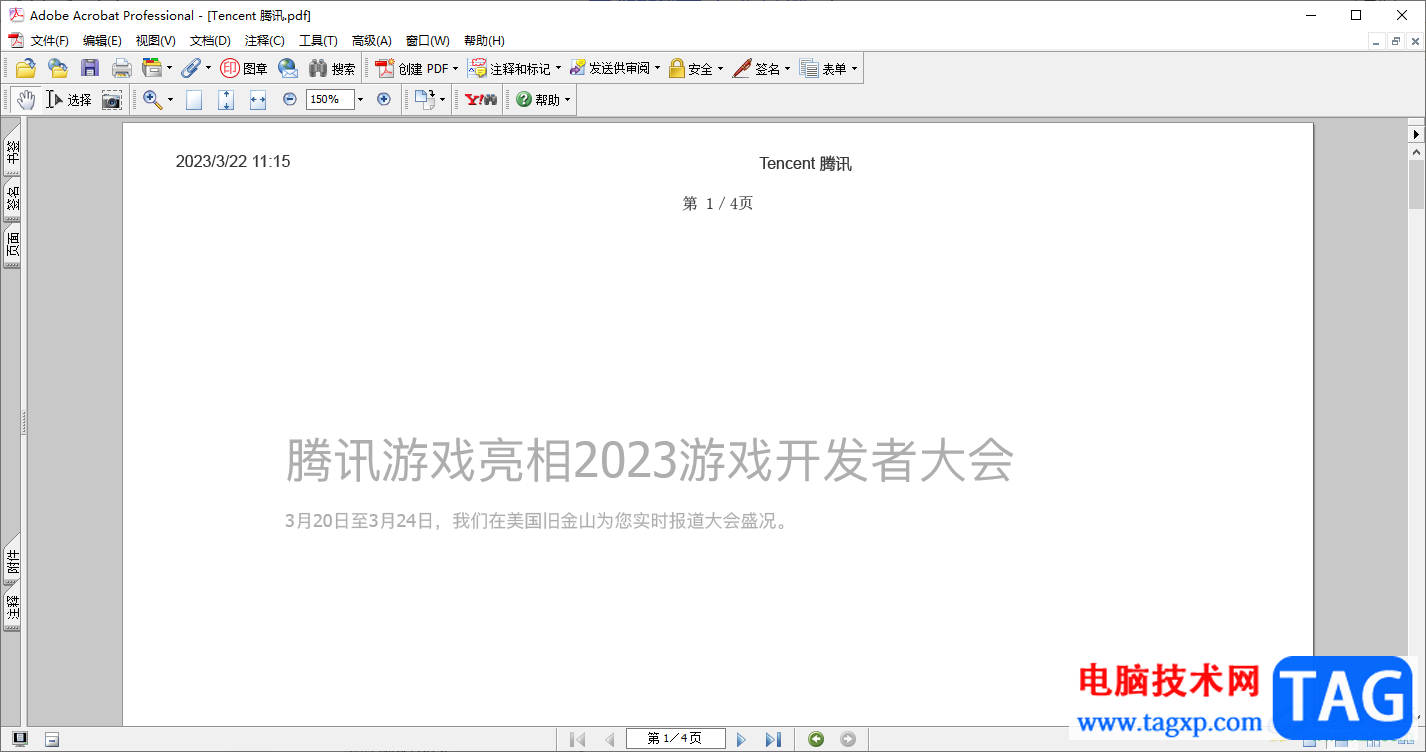This screenshot has height=752, width=1426.
Task: Open the 搜索 binoculars search tool
Action: pos(332,68)
